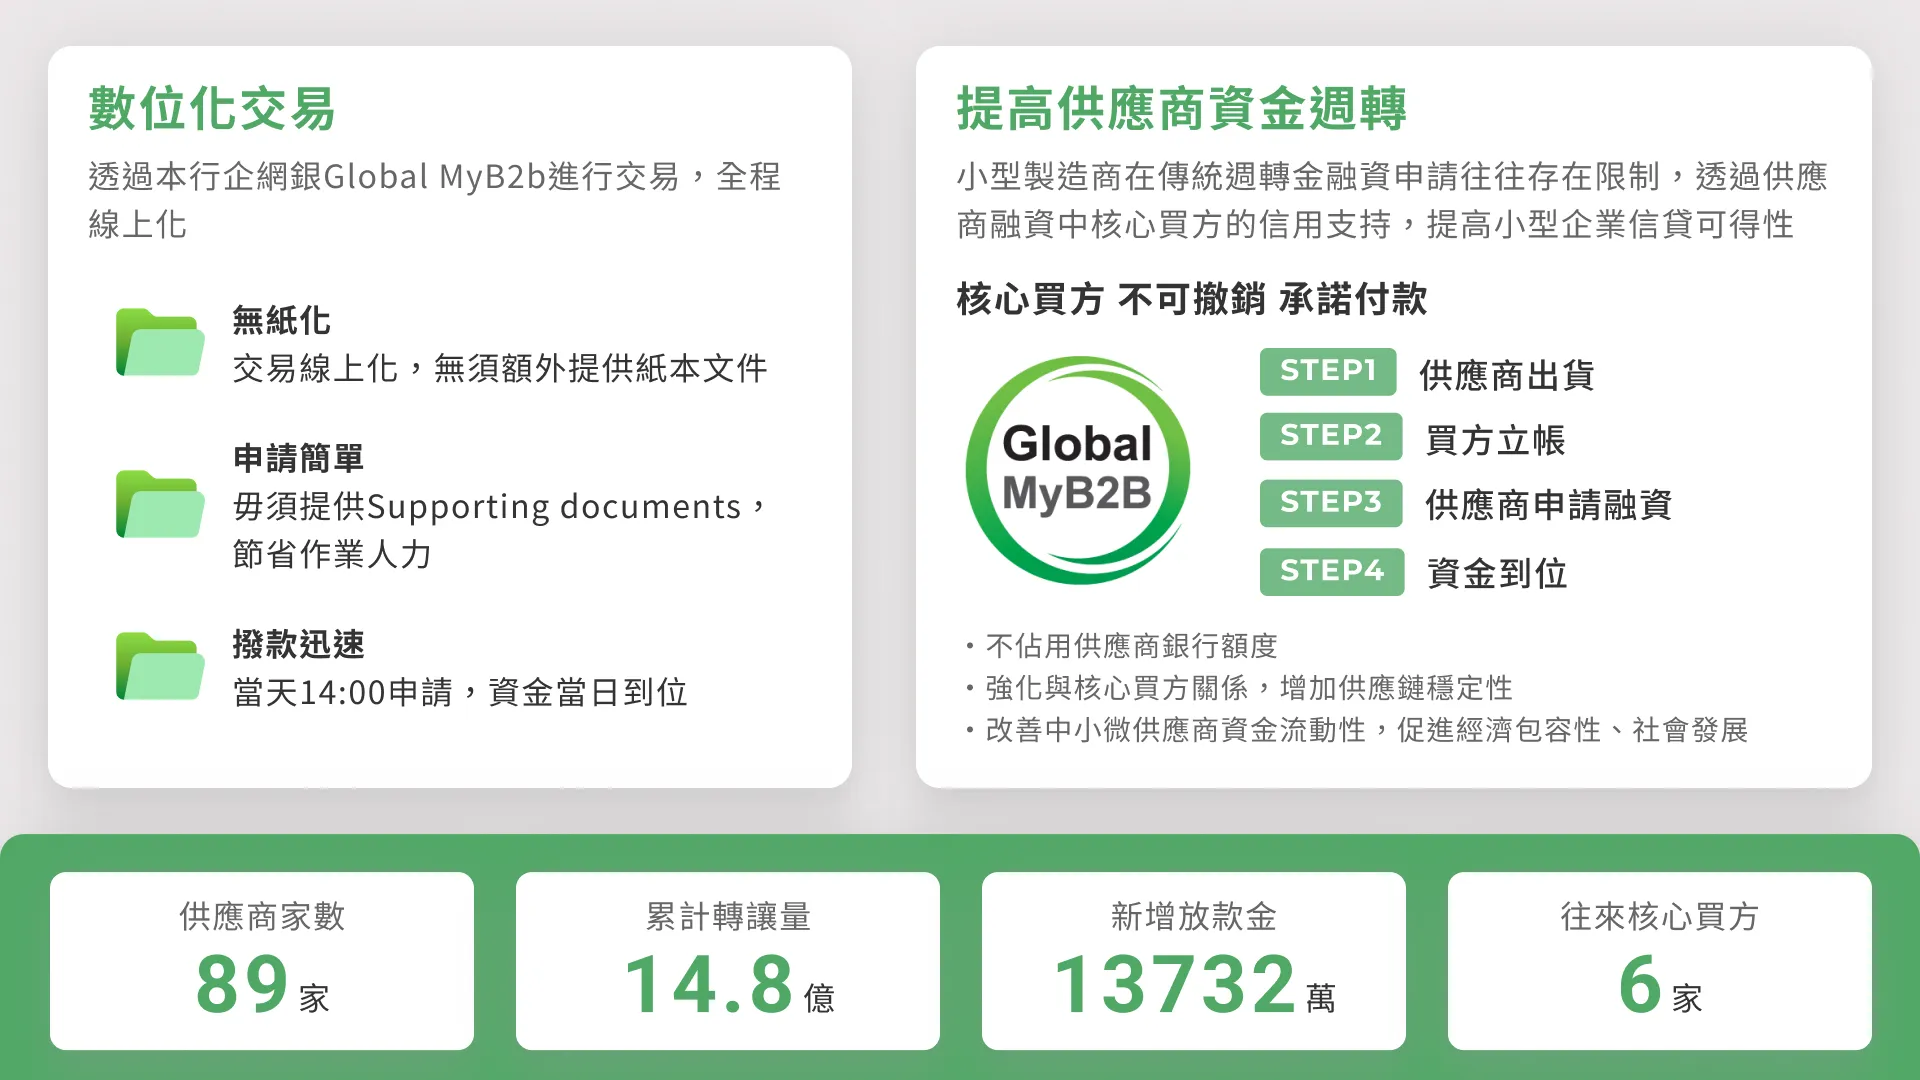1920x1080 pixels.
Task: Click 核心買方 不可撤銷 承諾付款 subheading
Action: (x=1192, y=299)
